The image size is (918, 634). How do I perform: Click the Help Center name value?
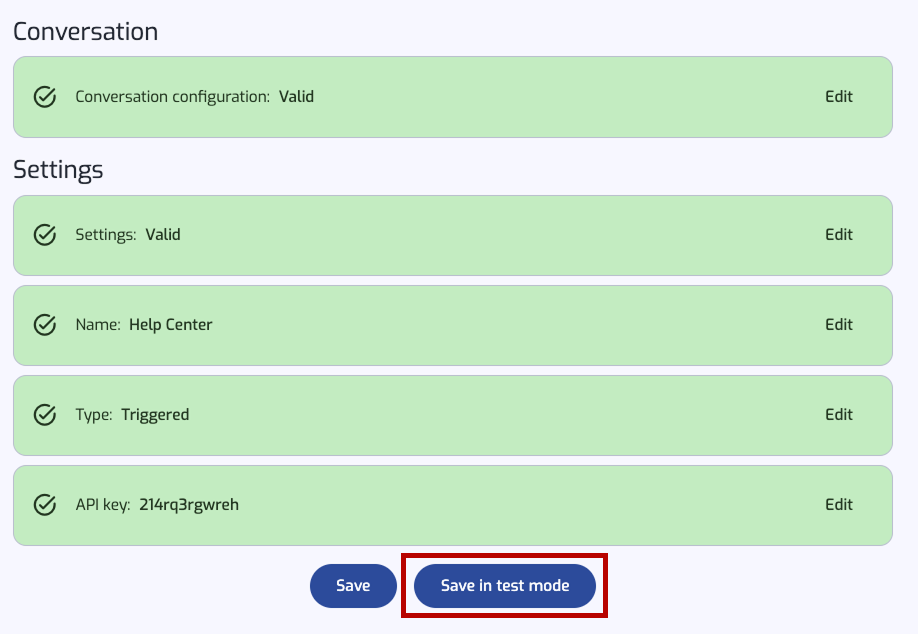pos(171,325)
